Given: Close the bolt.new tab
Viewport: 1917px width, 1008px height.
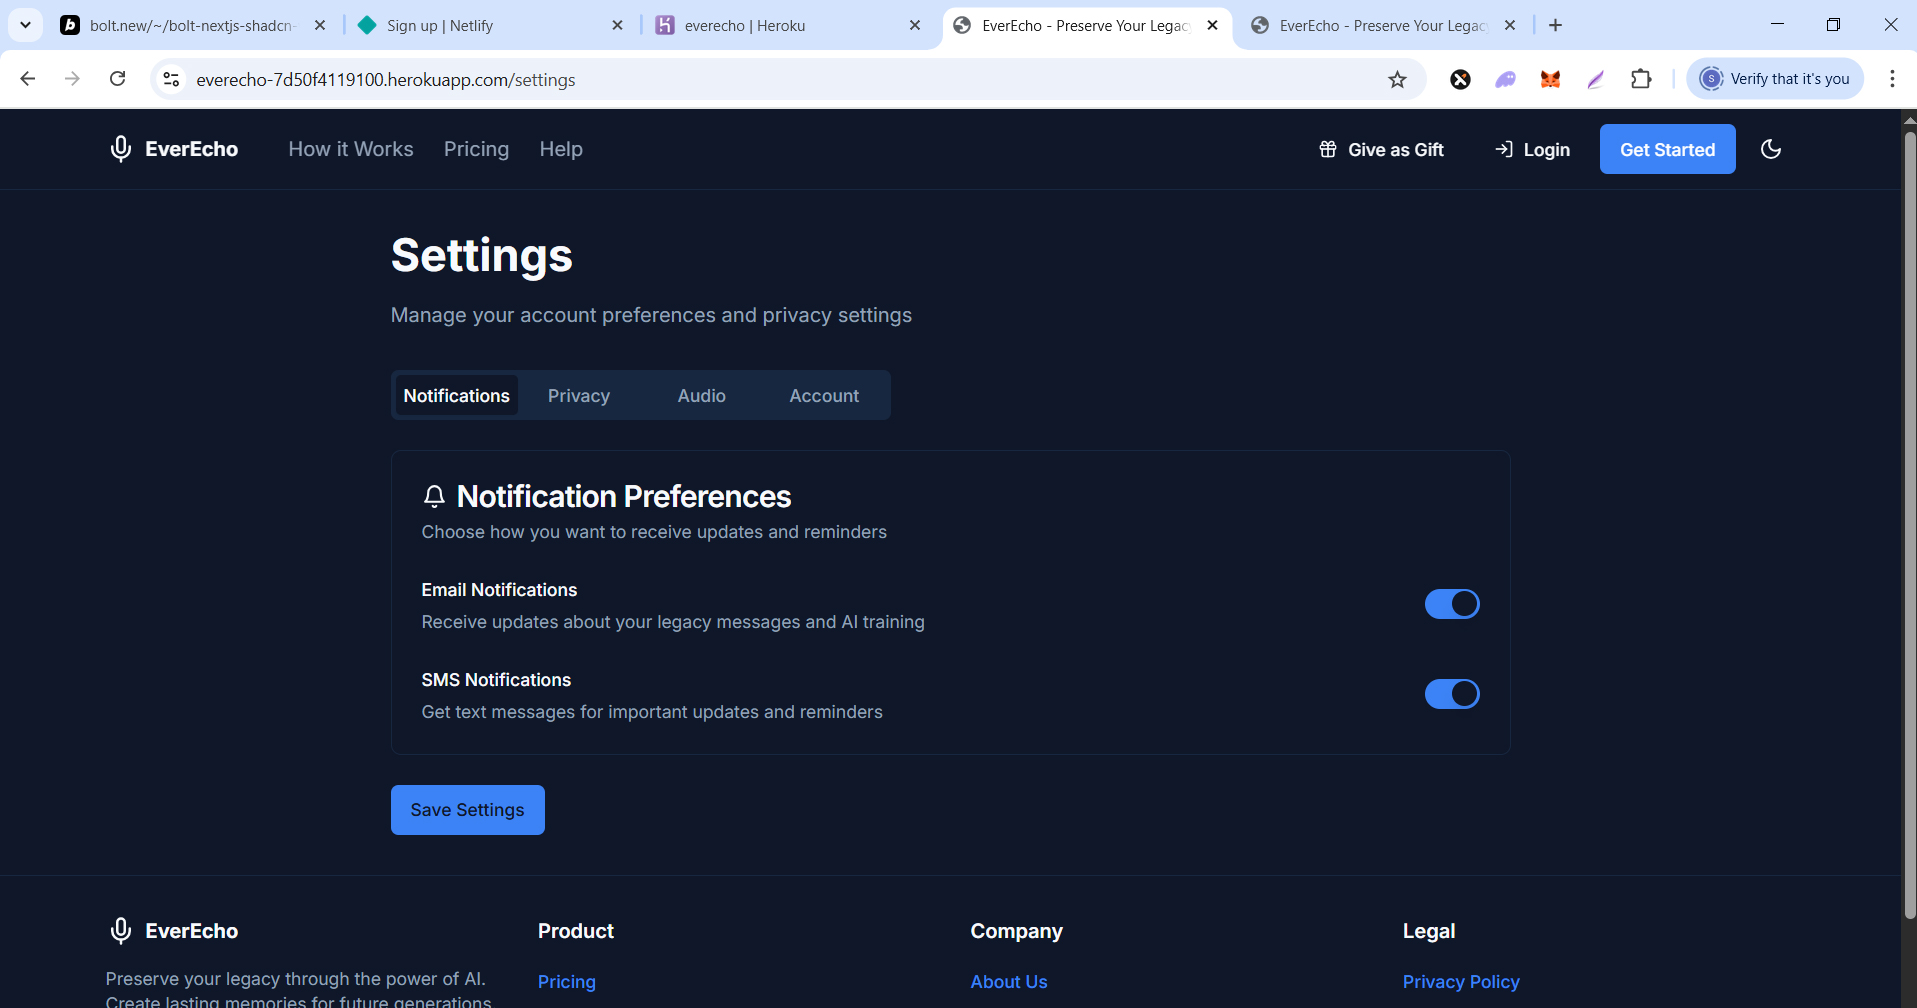Looking at the screenshot, I should [320, 25].
